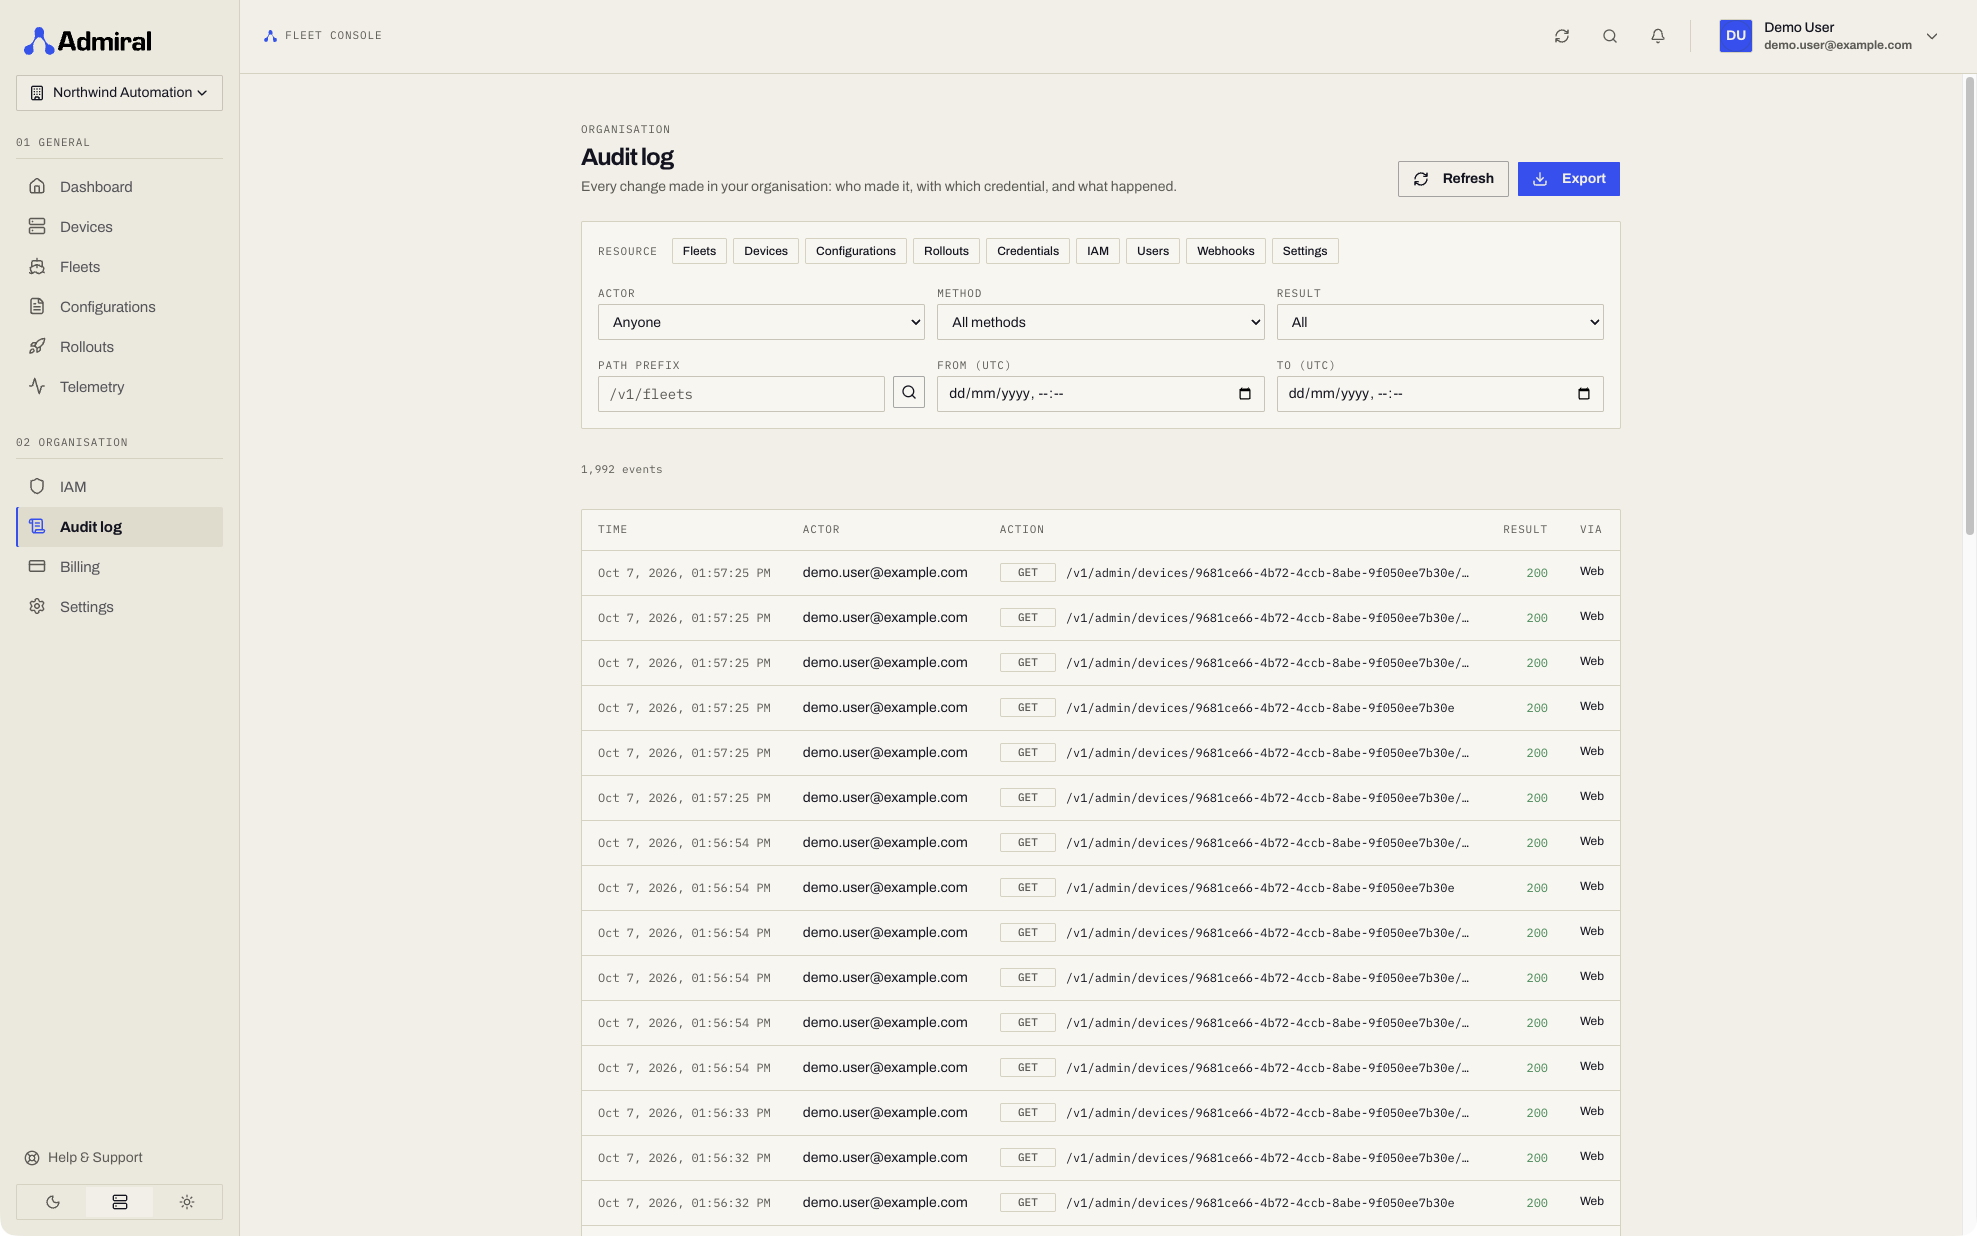1977x1236 pixels.
Task: Open Devices in sidebar
Action: [x=120, y=227]
